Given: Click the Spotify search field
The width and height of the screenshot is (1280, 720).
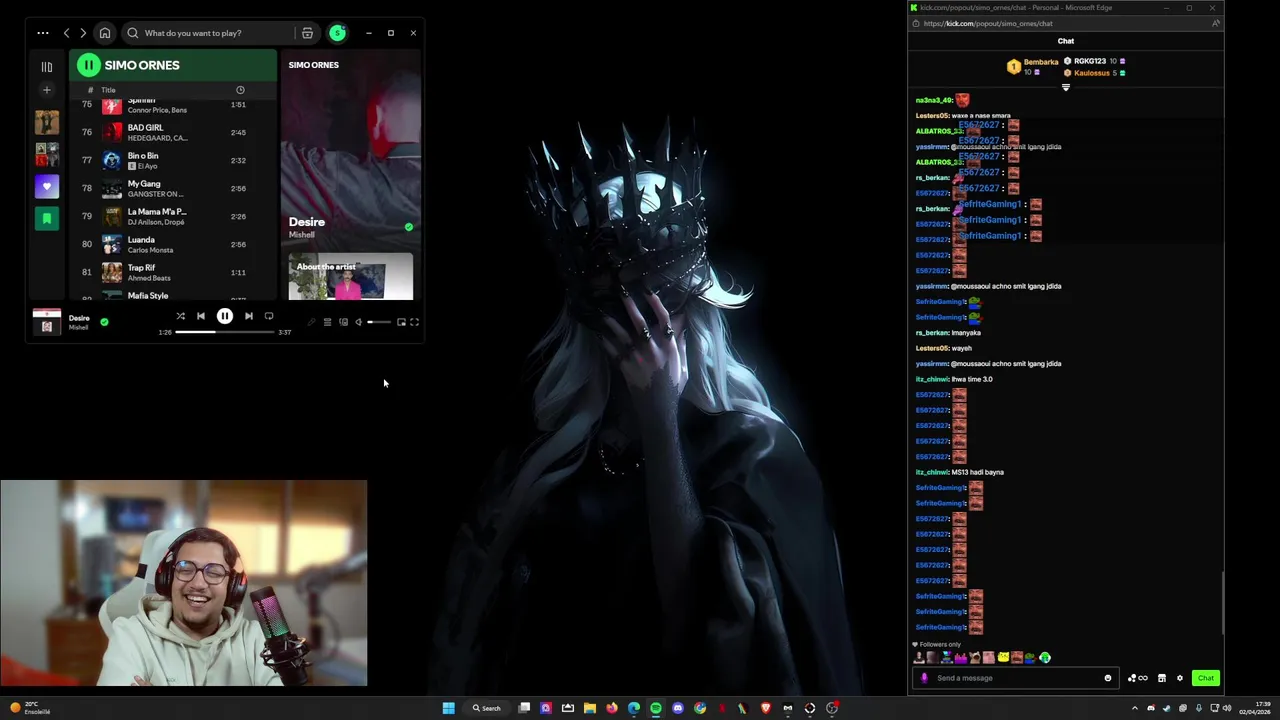Looking at the screenshot, I should 210,33.
